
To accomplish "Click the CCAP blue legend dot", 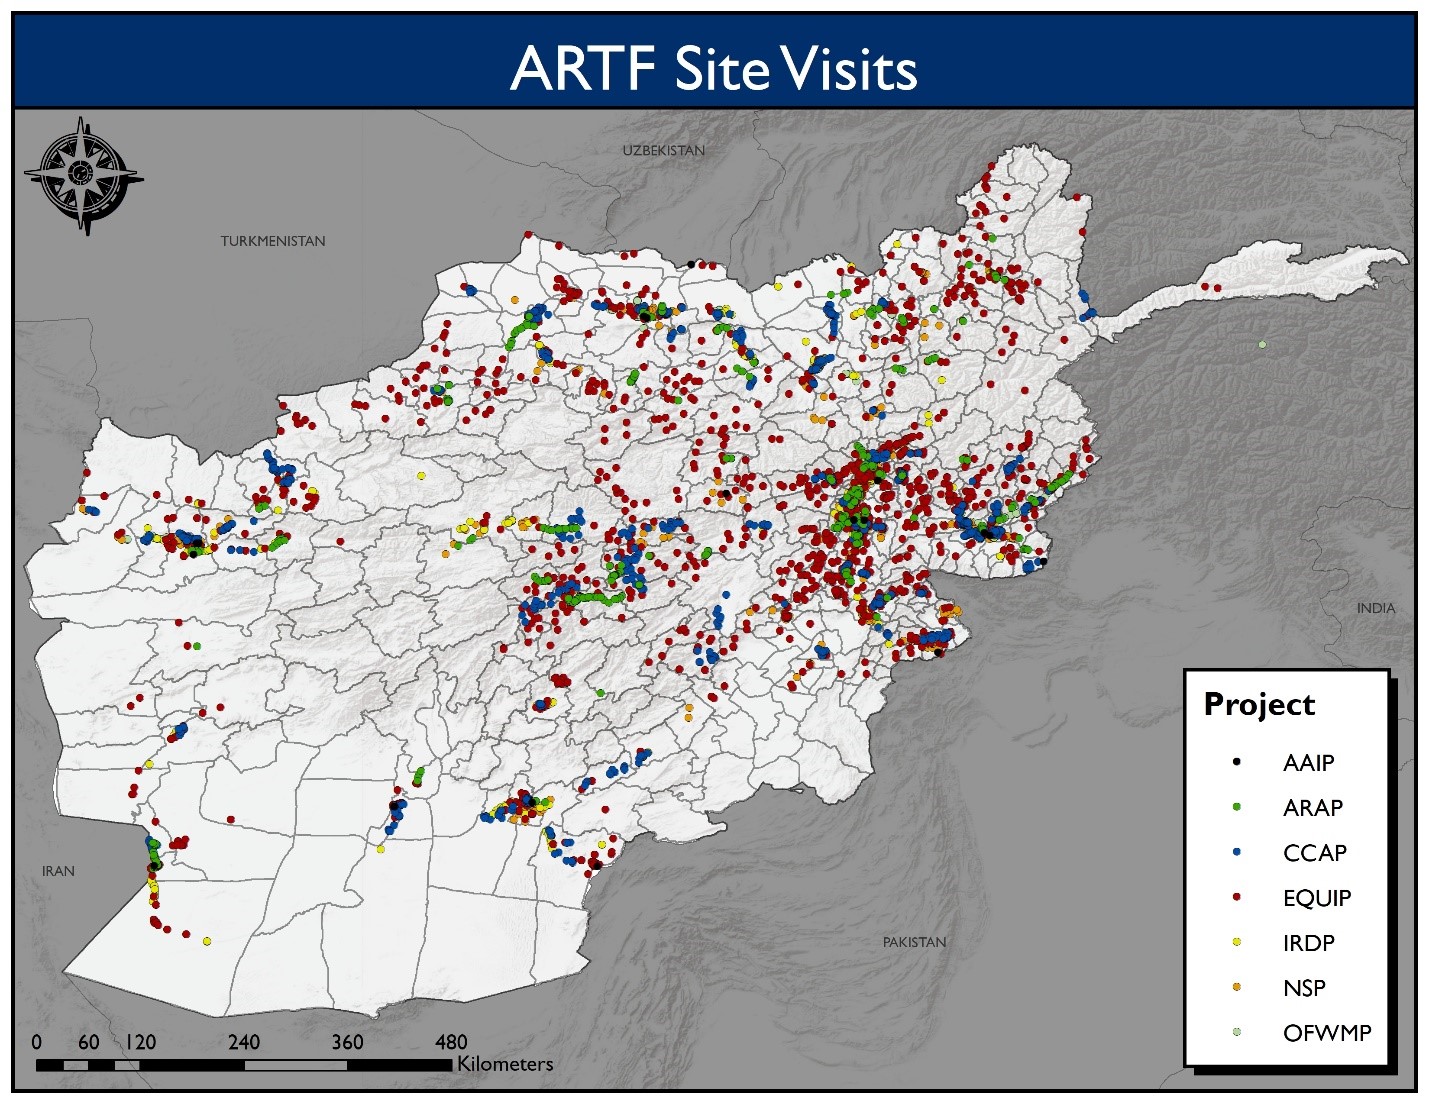I will tap(1237, 852).
